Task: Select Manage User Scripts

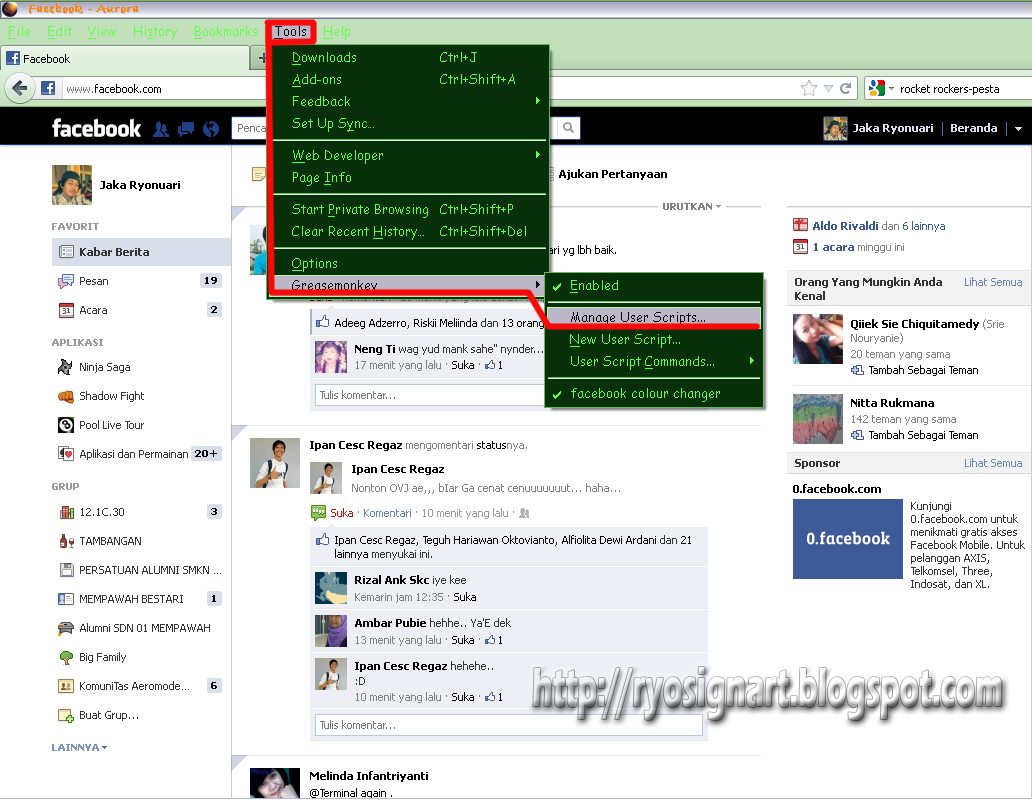Action: [x=654, y=317]
